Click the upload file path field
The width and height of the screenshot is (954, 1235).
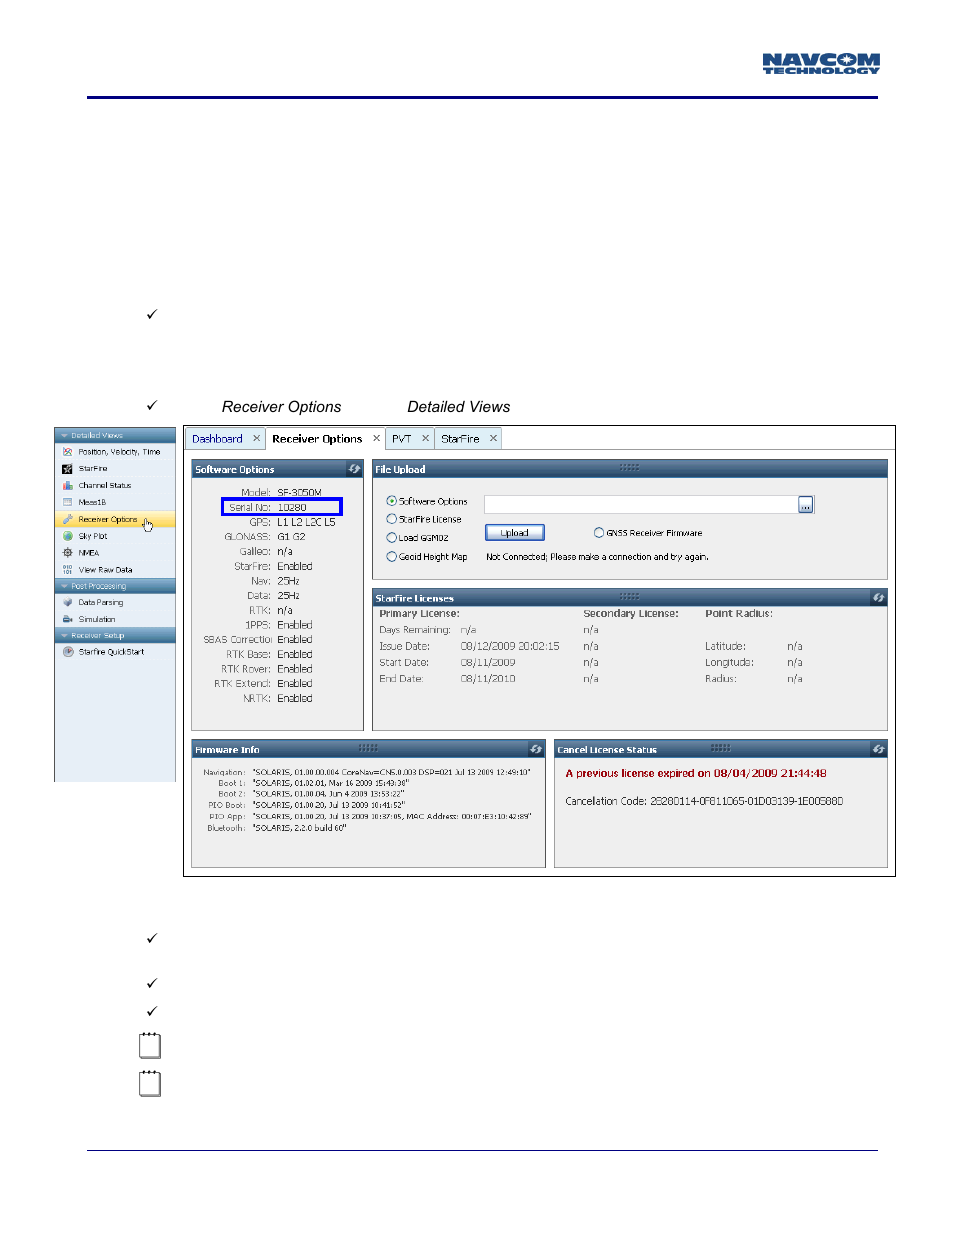(x=641, y=505)
